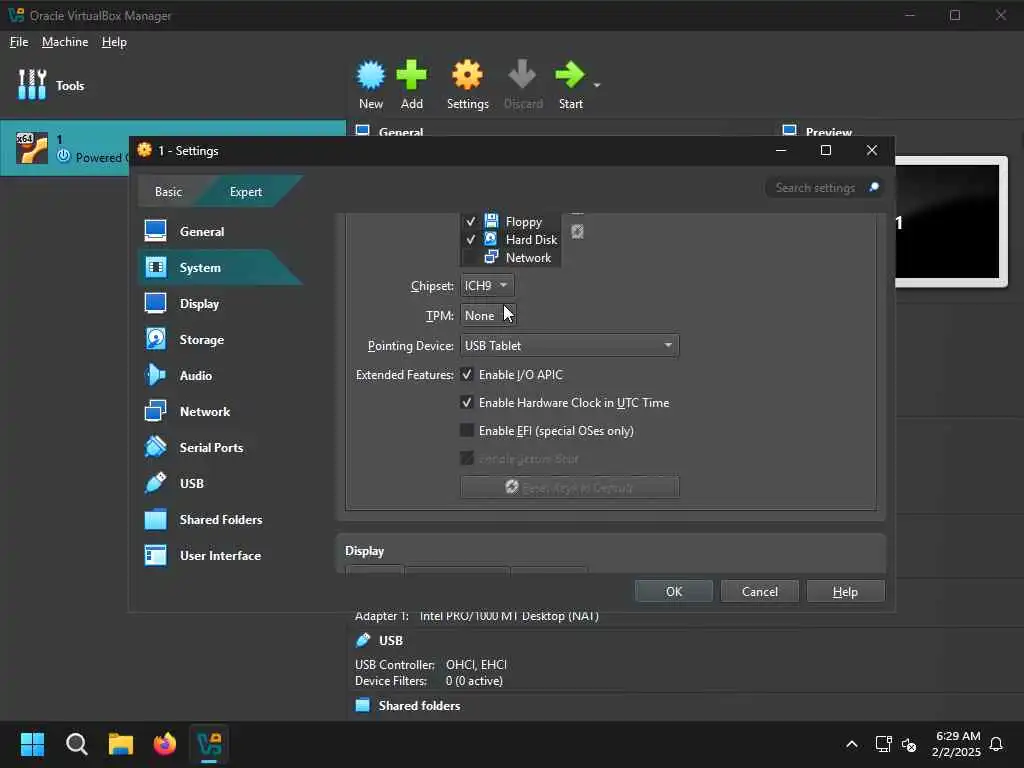Open the Chipset dropdown showing ICH9

(x=487, y=285)
